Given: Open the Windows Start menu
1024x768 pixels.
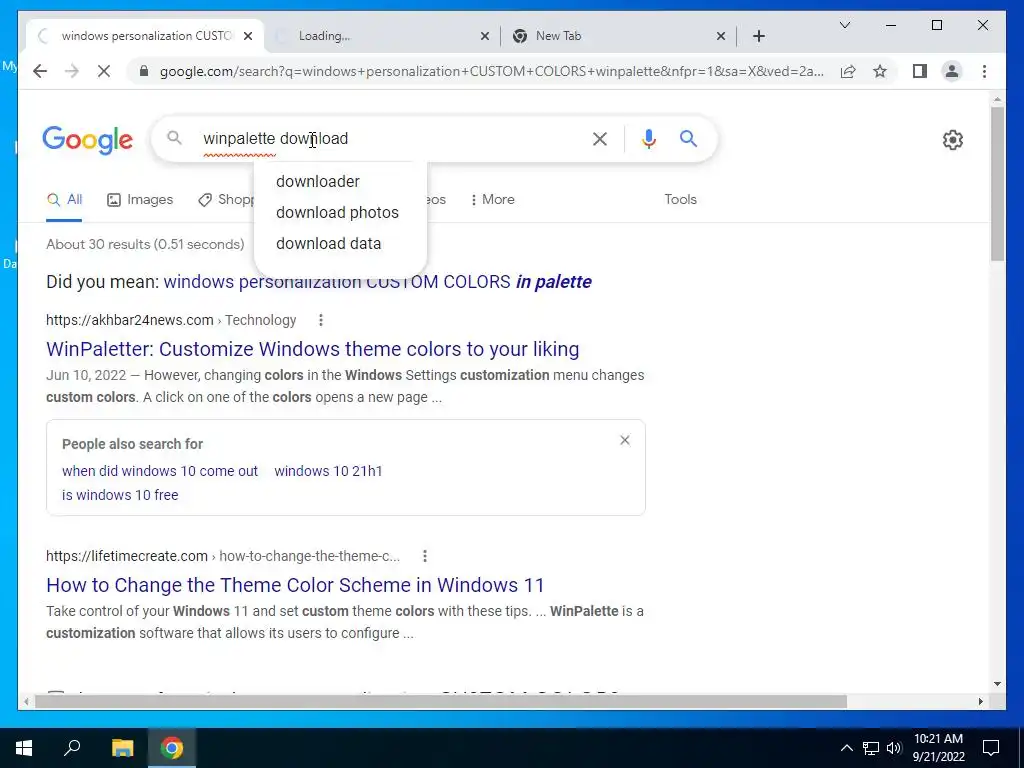Looking at the screenshot, I should point(24,748).
